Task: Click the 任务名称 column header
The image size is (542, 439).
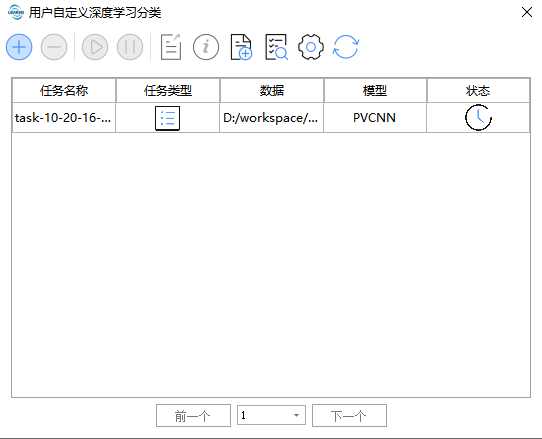Action: pyautogui.click(x=64, y=91)
